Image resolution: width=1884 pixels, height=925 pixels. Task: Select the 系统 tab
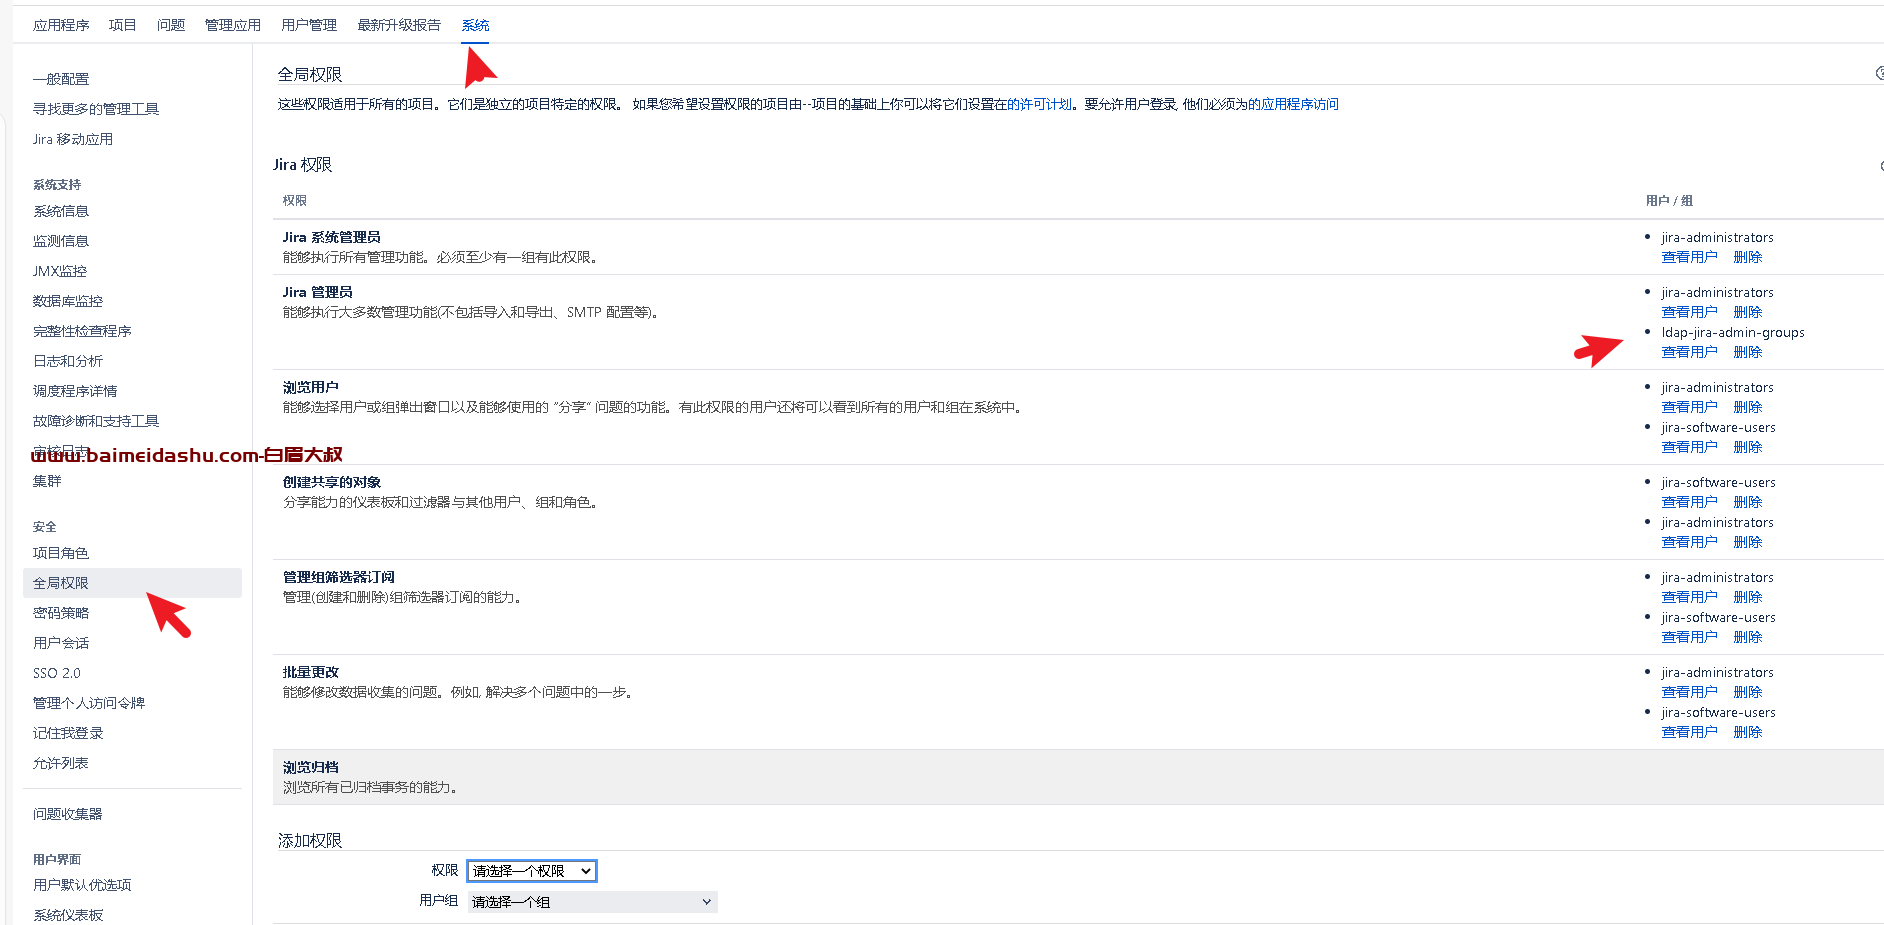coord(475,25)
